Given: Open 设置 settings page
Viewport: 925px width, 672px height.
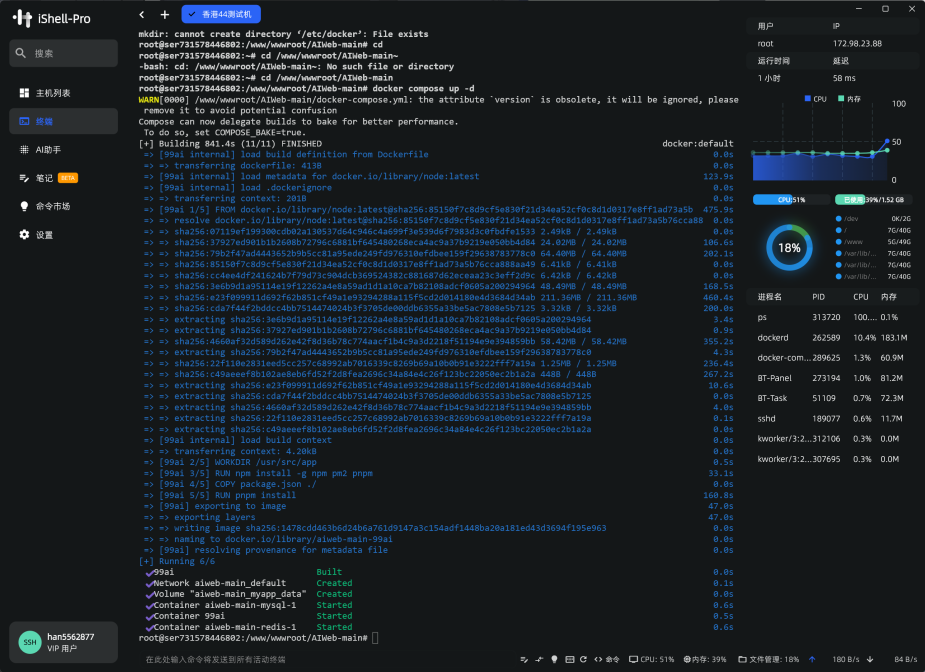Looking at the screenshot, I should pos(64,235).
